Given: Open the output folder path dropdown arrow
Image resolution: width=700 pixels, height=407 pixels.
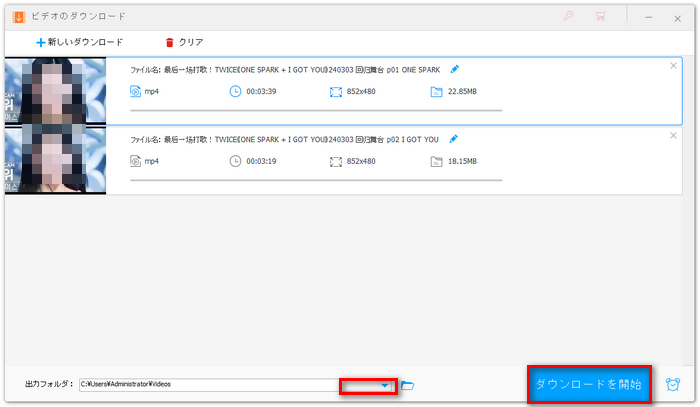Looking at the screenshot, I should [x=385, y=385].
